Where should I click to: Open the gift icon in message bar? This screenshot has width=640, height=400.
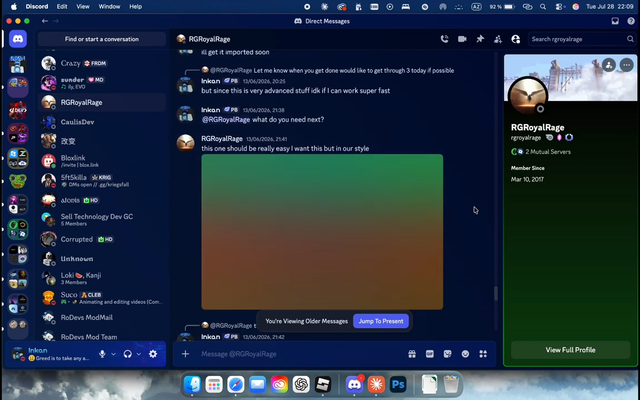point(412,354)
